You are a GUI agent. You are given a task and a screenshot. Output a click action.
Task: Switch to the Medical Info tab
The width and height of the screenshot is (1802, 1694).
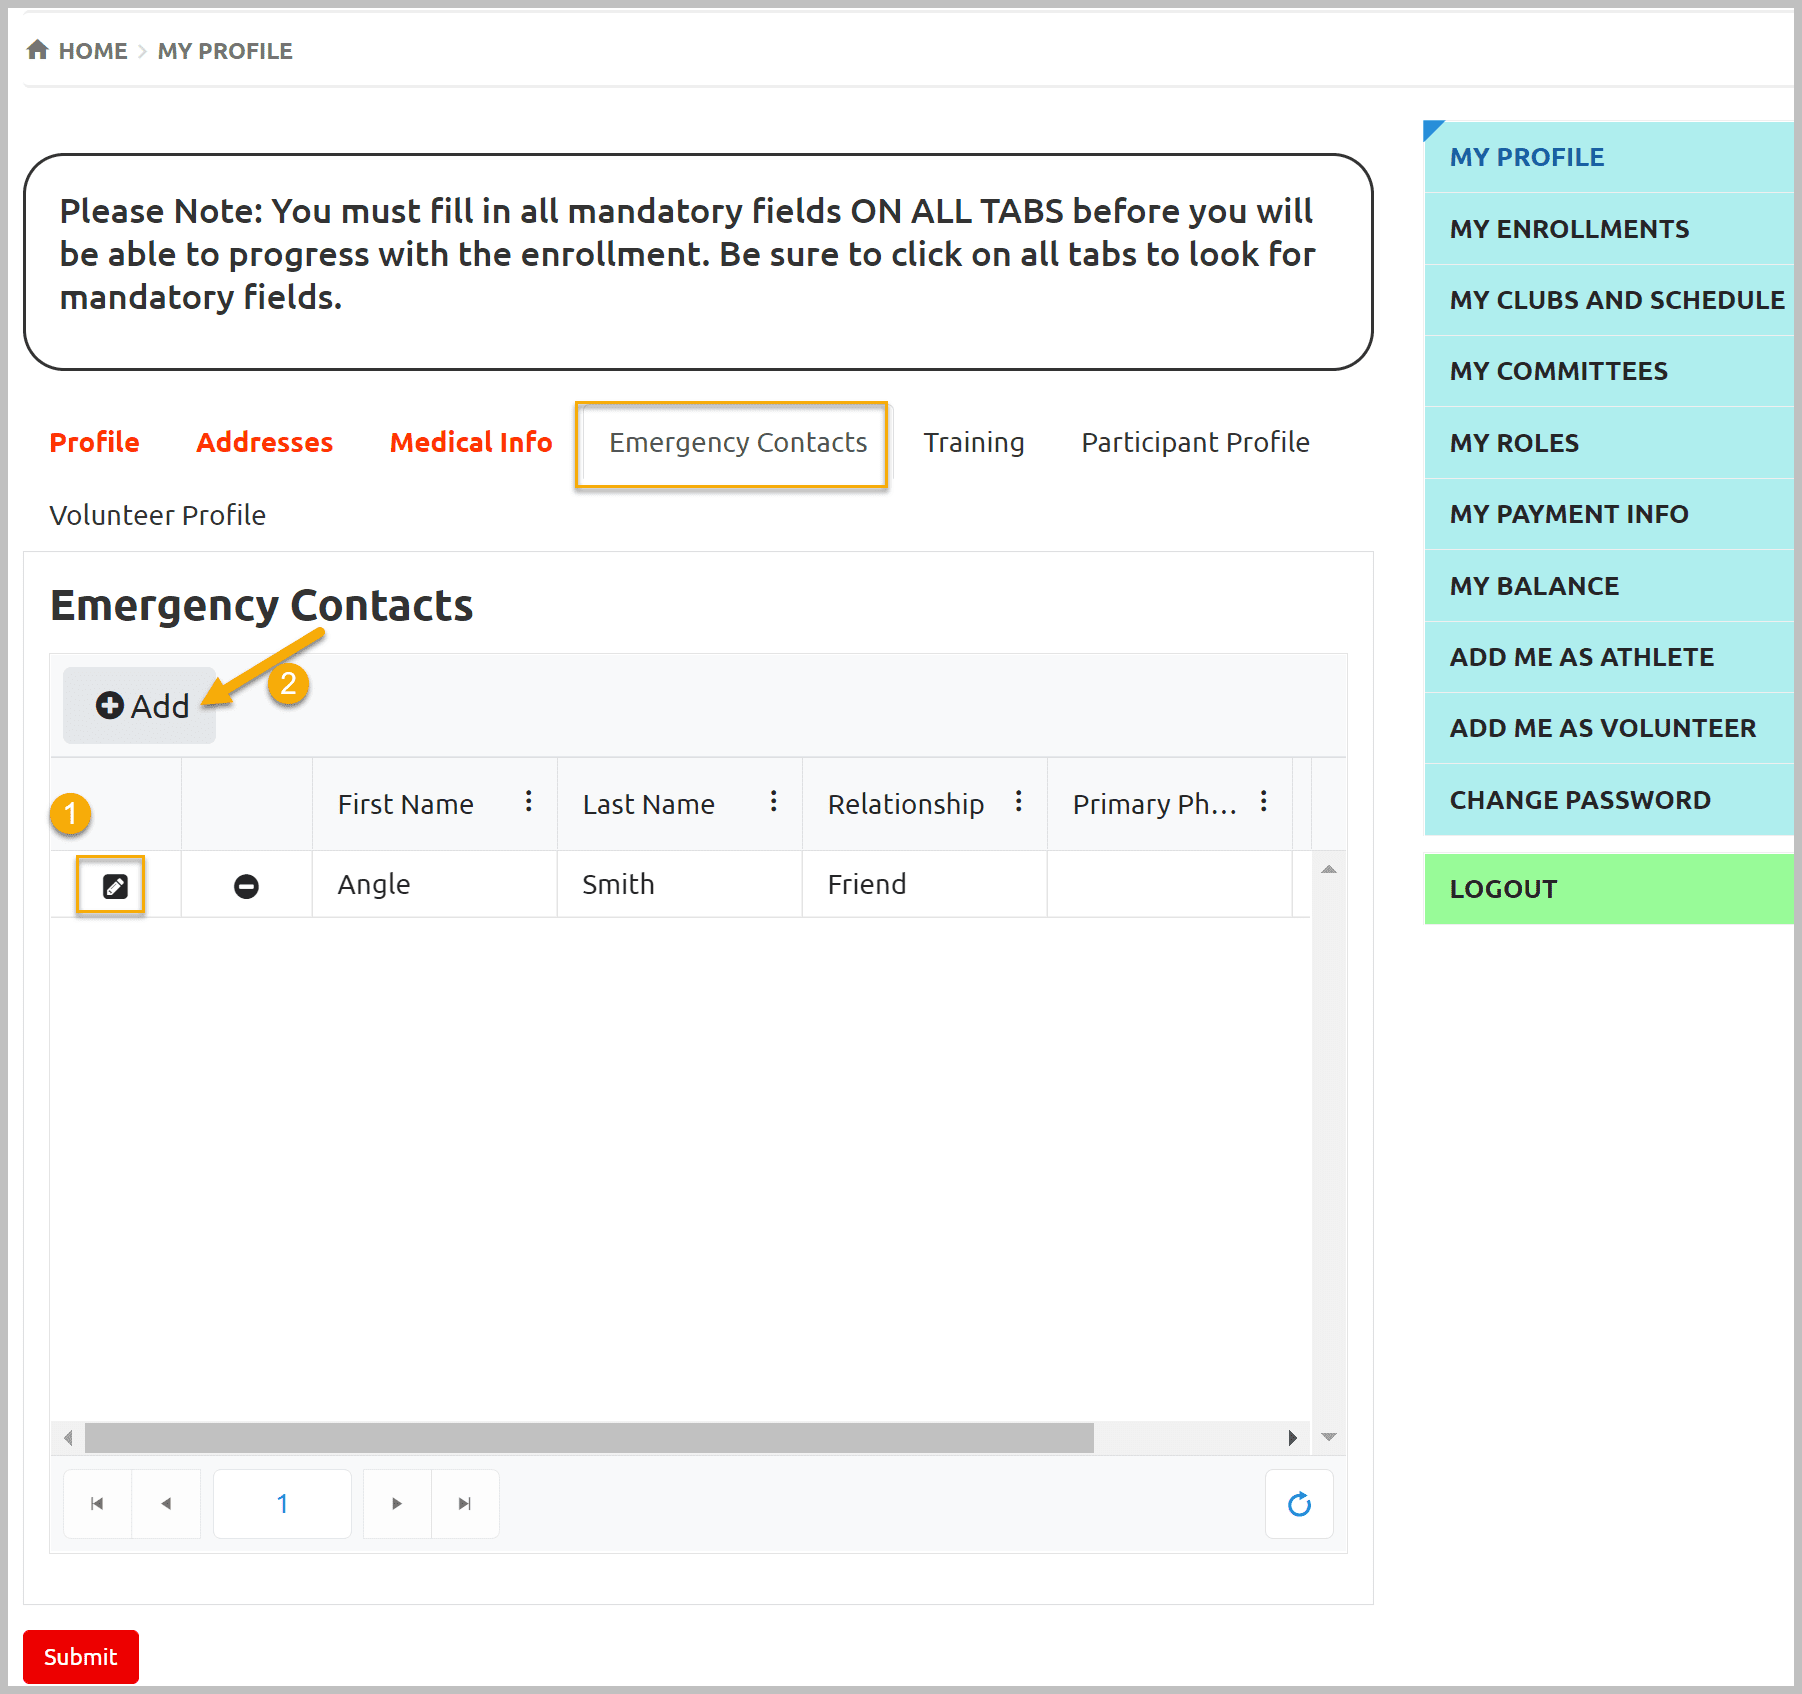pos(470,442)
